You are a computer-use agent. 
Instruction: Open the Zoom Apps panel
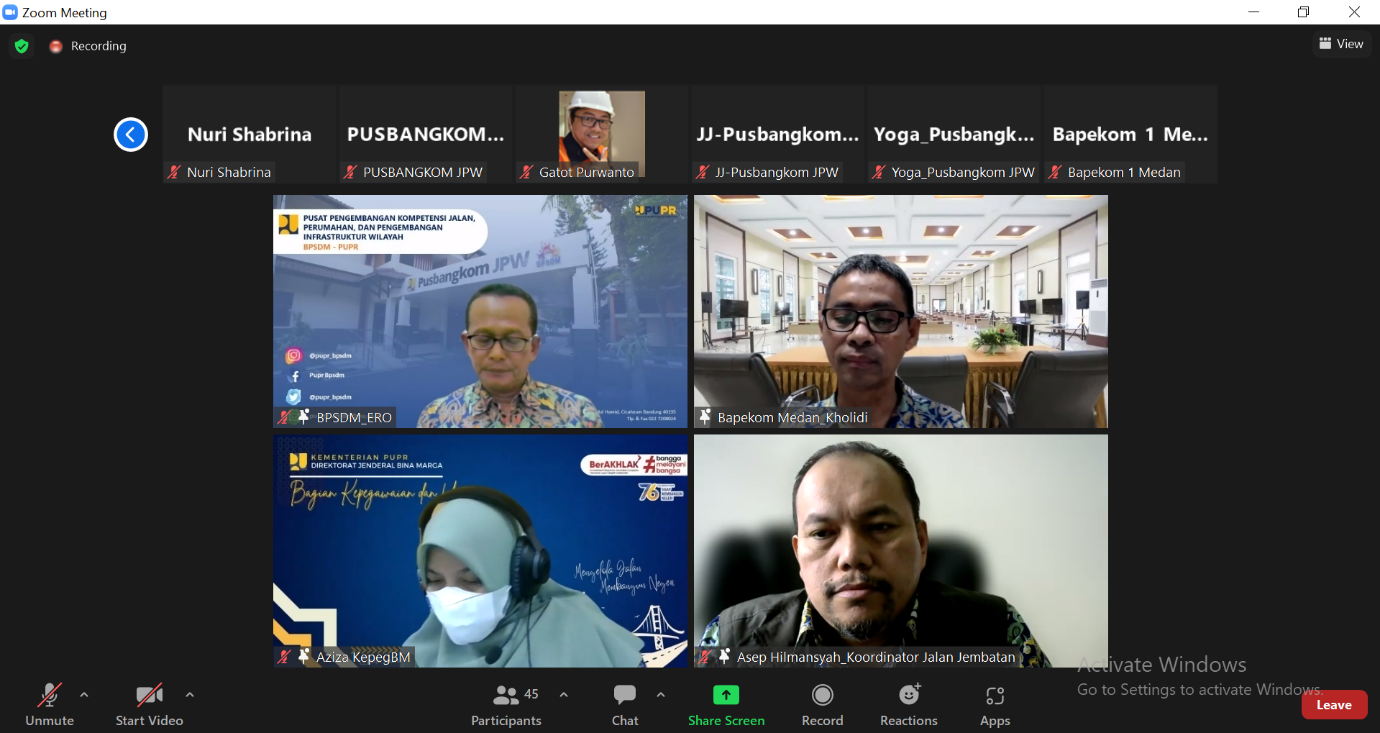pos(994,704)
